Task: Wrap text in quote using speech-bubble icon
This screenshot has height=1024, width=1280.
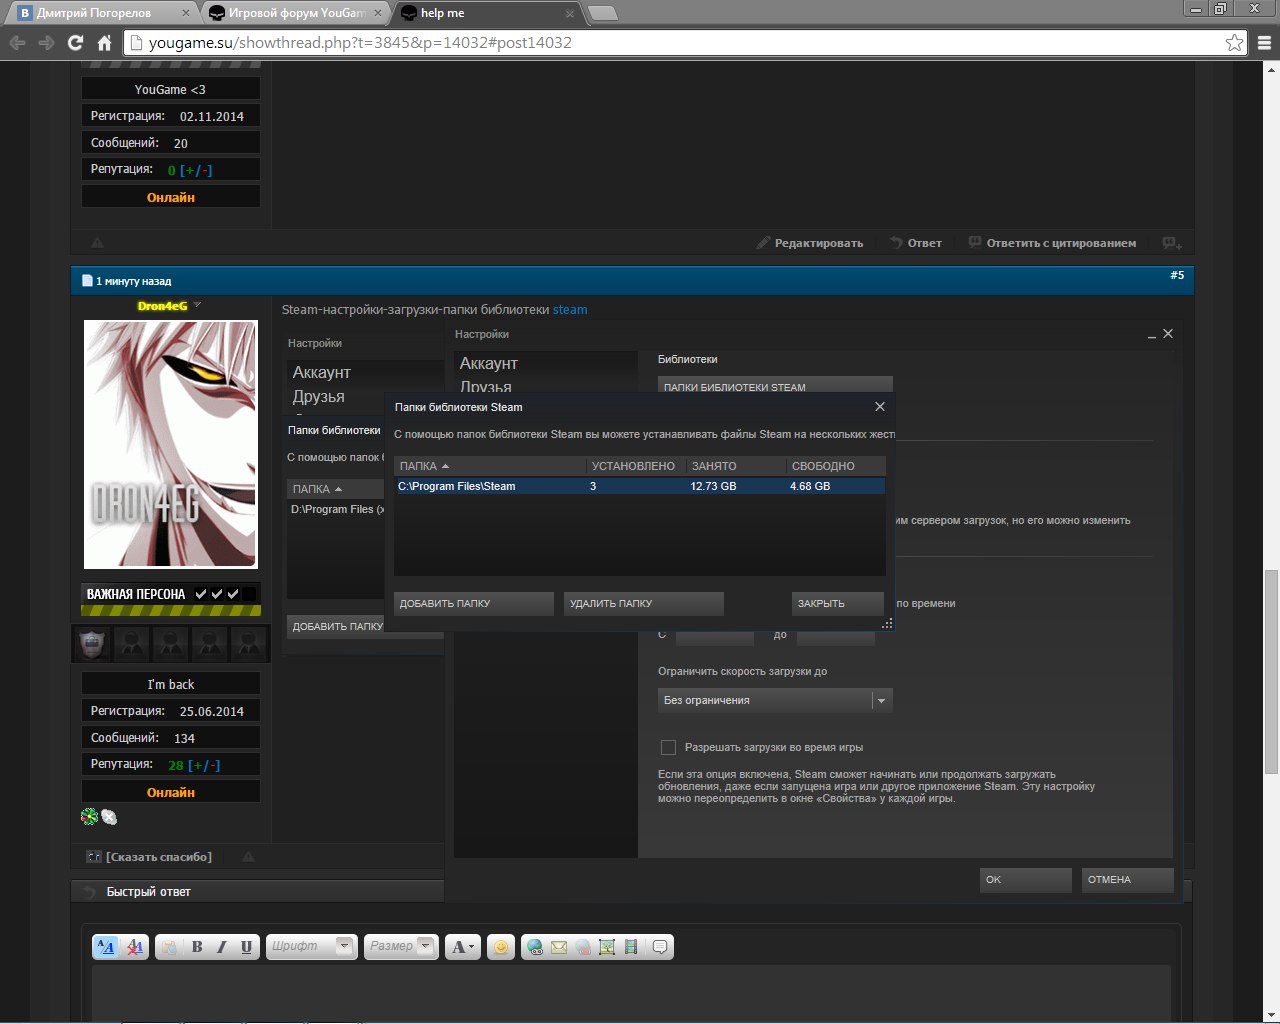Action: tap(660, 947)
